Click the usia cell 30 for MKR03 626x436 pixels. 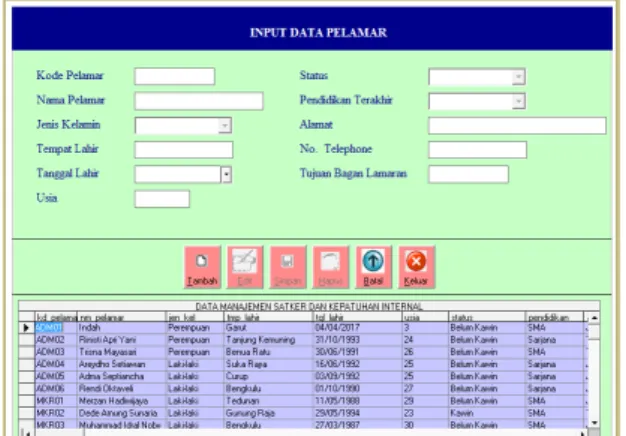pyautogui.click(x=425, y=425)
